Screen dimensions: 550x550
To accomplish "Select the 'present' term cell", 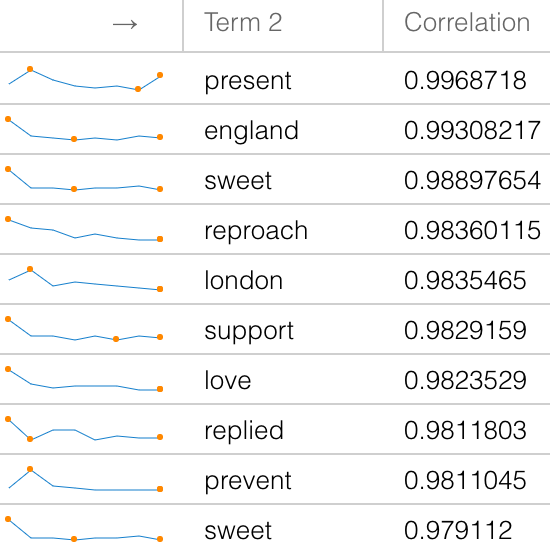I will (248, 81).
